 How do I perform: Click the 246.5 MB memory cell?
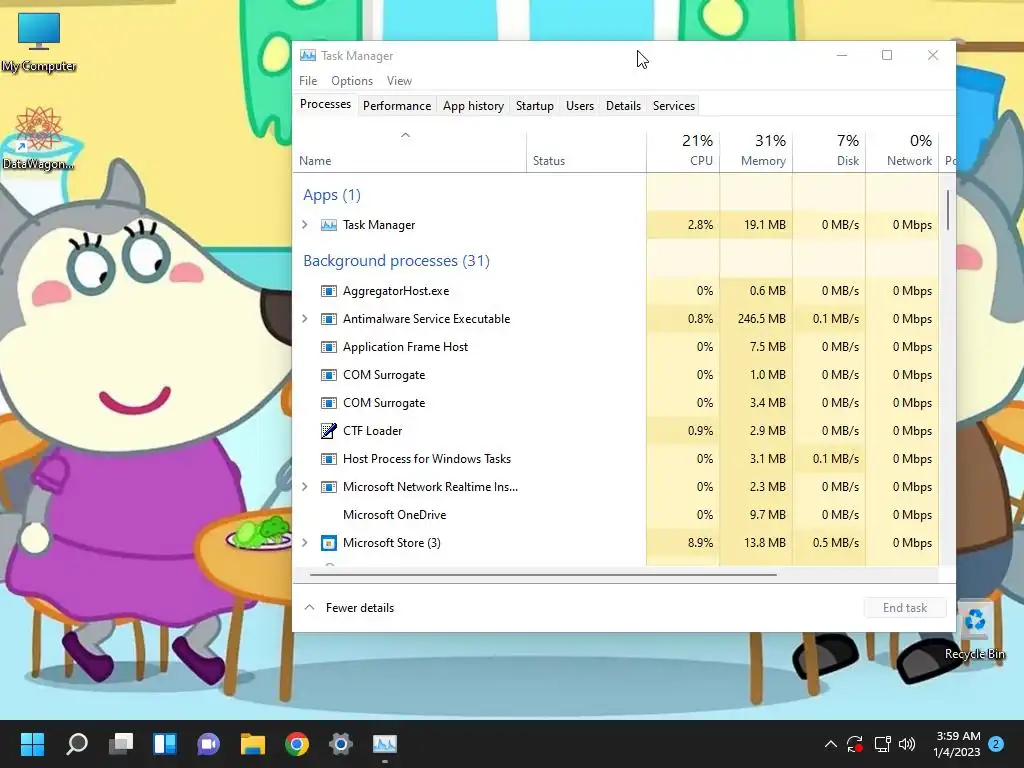tap(756, 319)
